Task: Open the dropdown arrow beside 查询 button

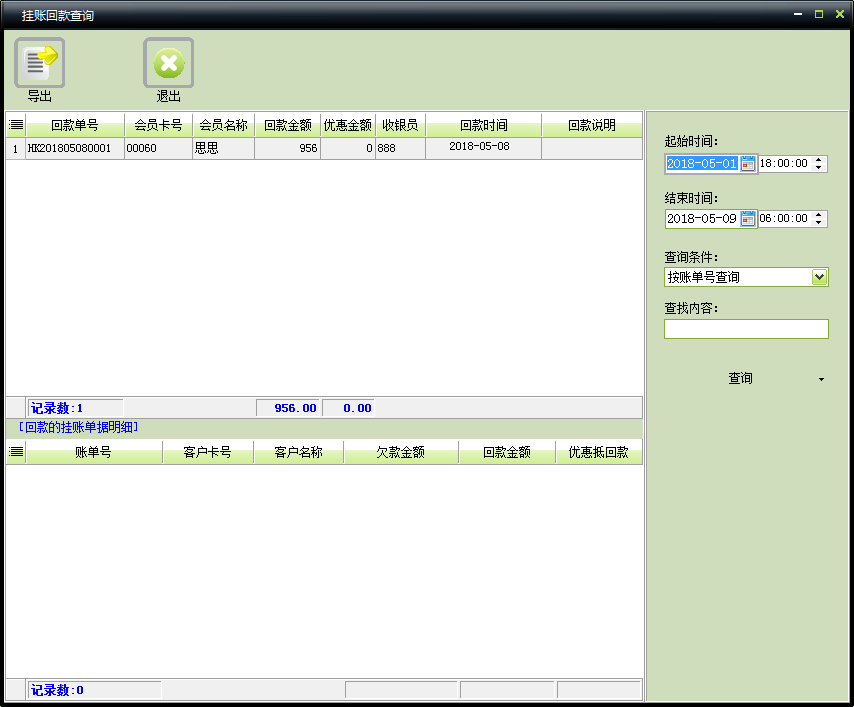Action: tap(821, 380)
